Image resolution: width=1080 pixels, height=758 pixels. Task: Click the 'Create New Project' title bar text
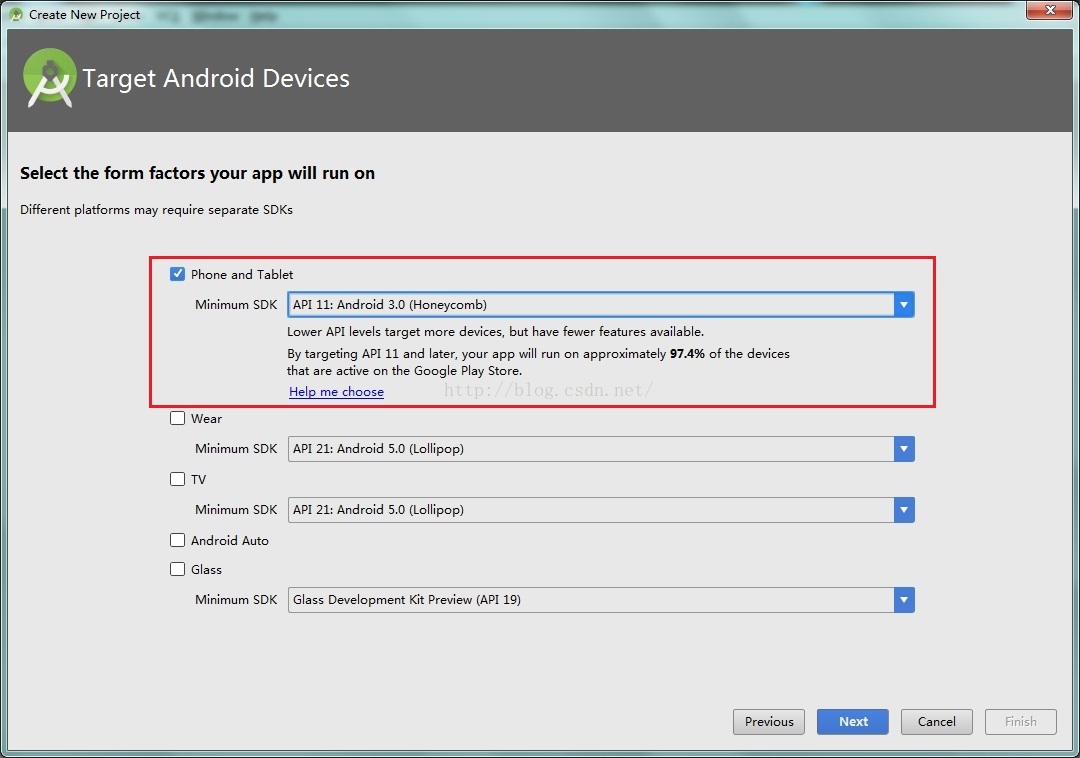[85, 15]
